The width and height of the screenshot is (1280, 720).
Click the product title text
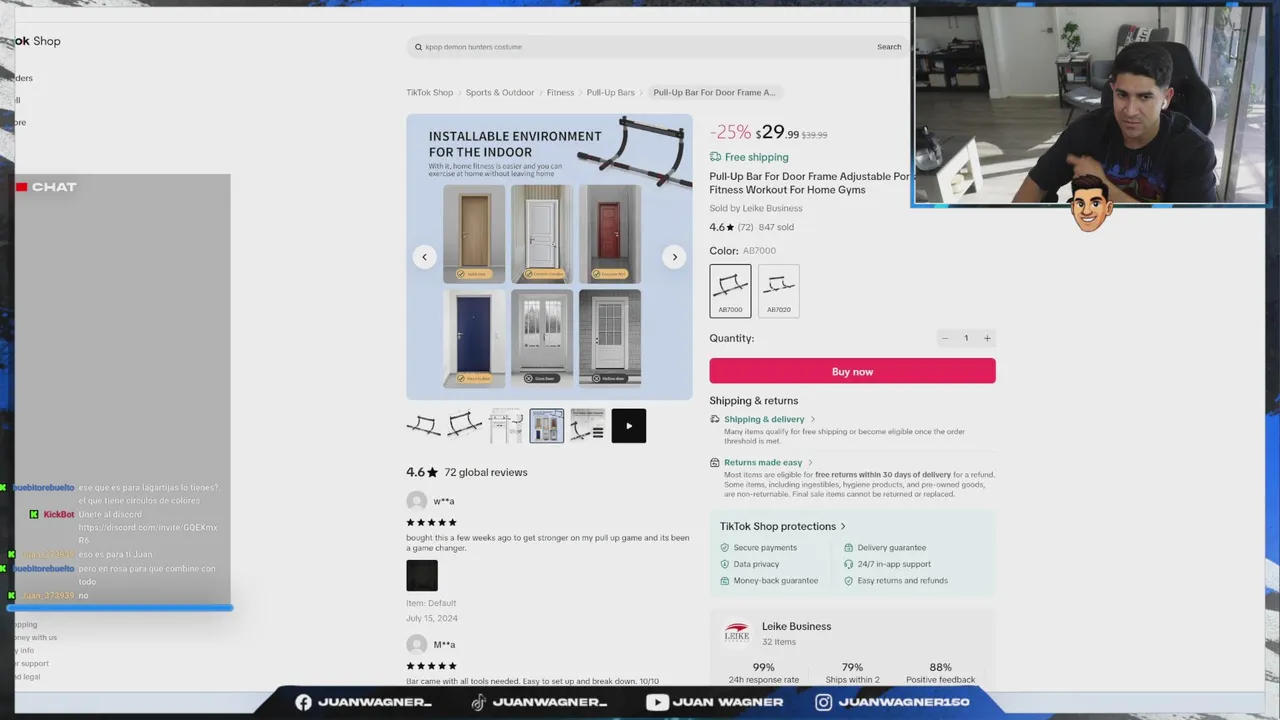810,183
